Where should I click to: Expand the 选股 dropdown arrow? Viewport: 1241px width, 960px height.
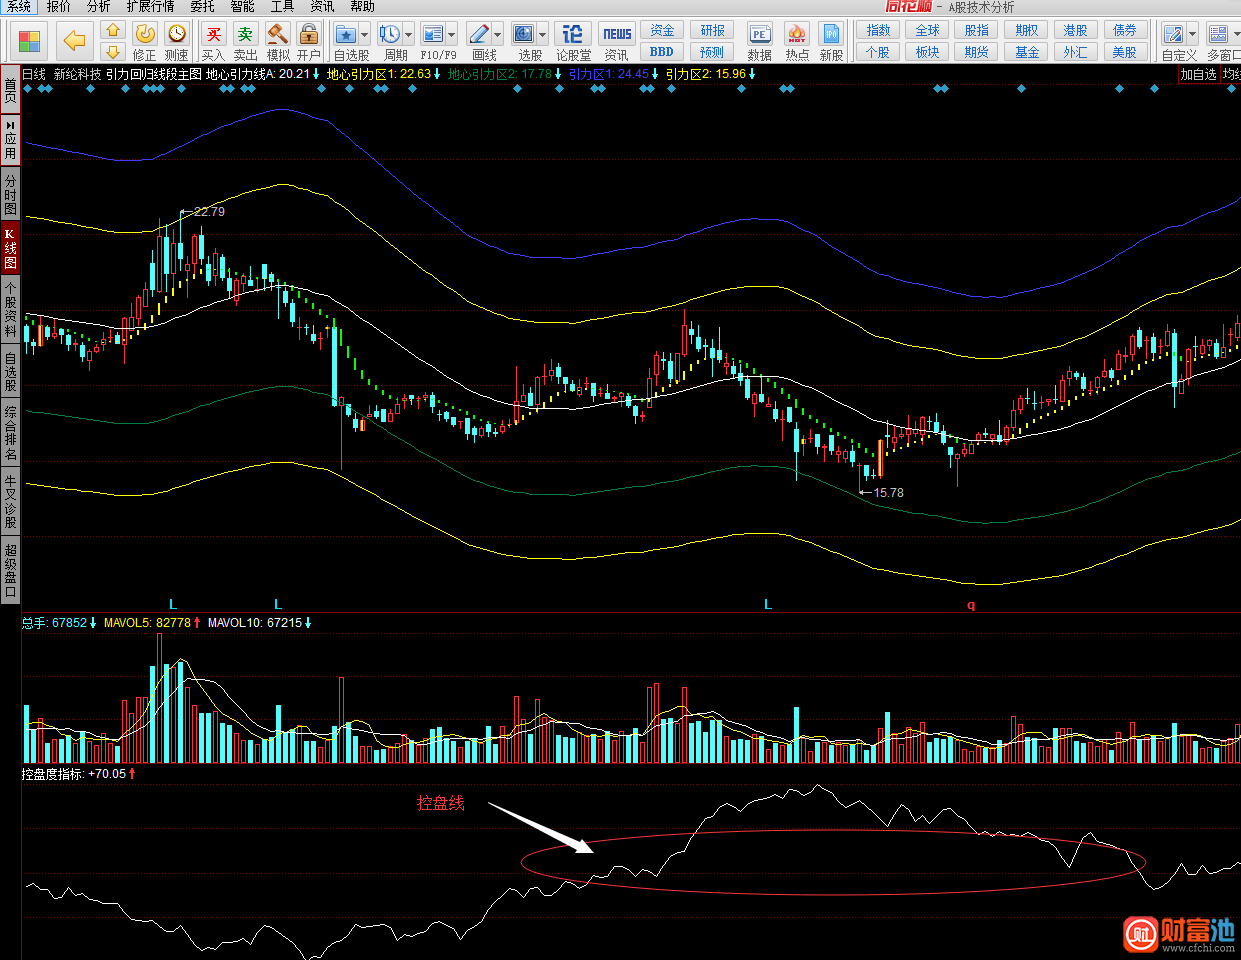543,35
